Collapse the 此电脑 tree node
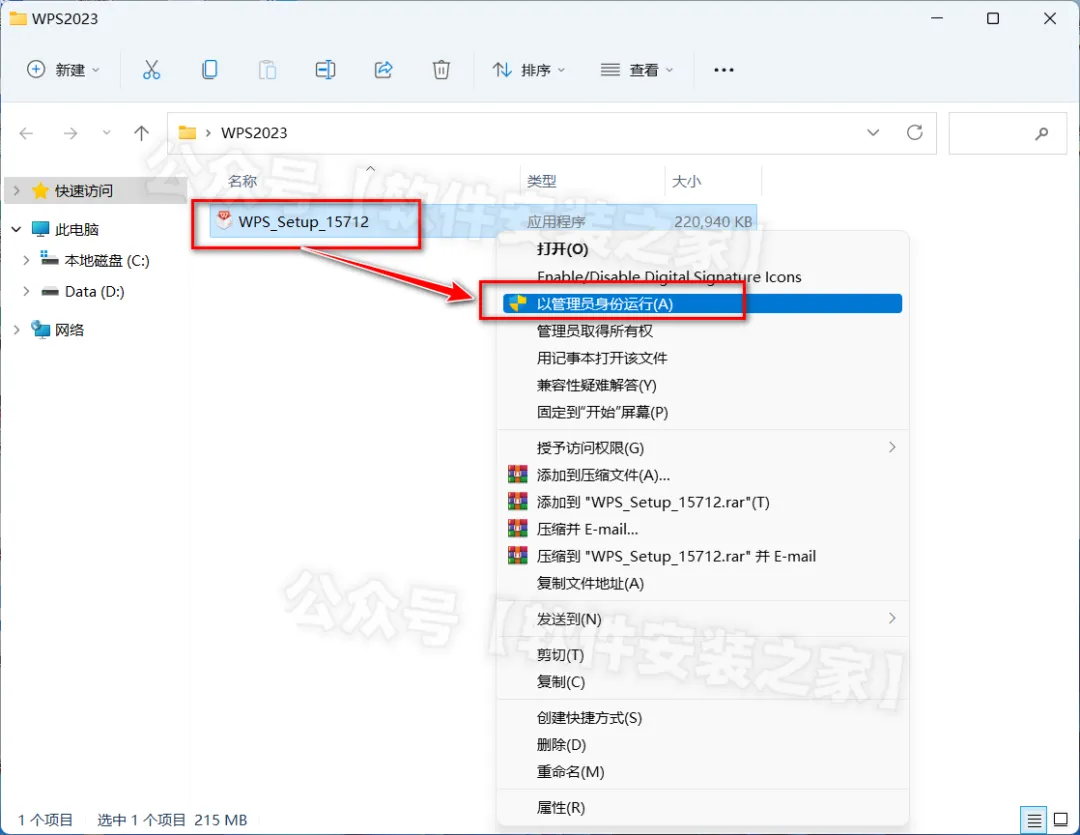1080x835 pixels. 17,229
